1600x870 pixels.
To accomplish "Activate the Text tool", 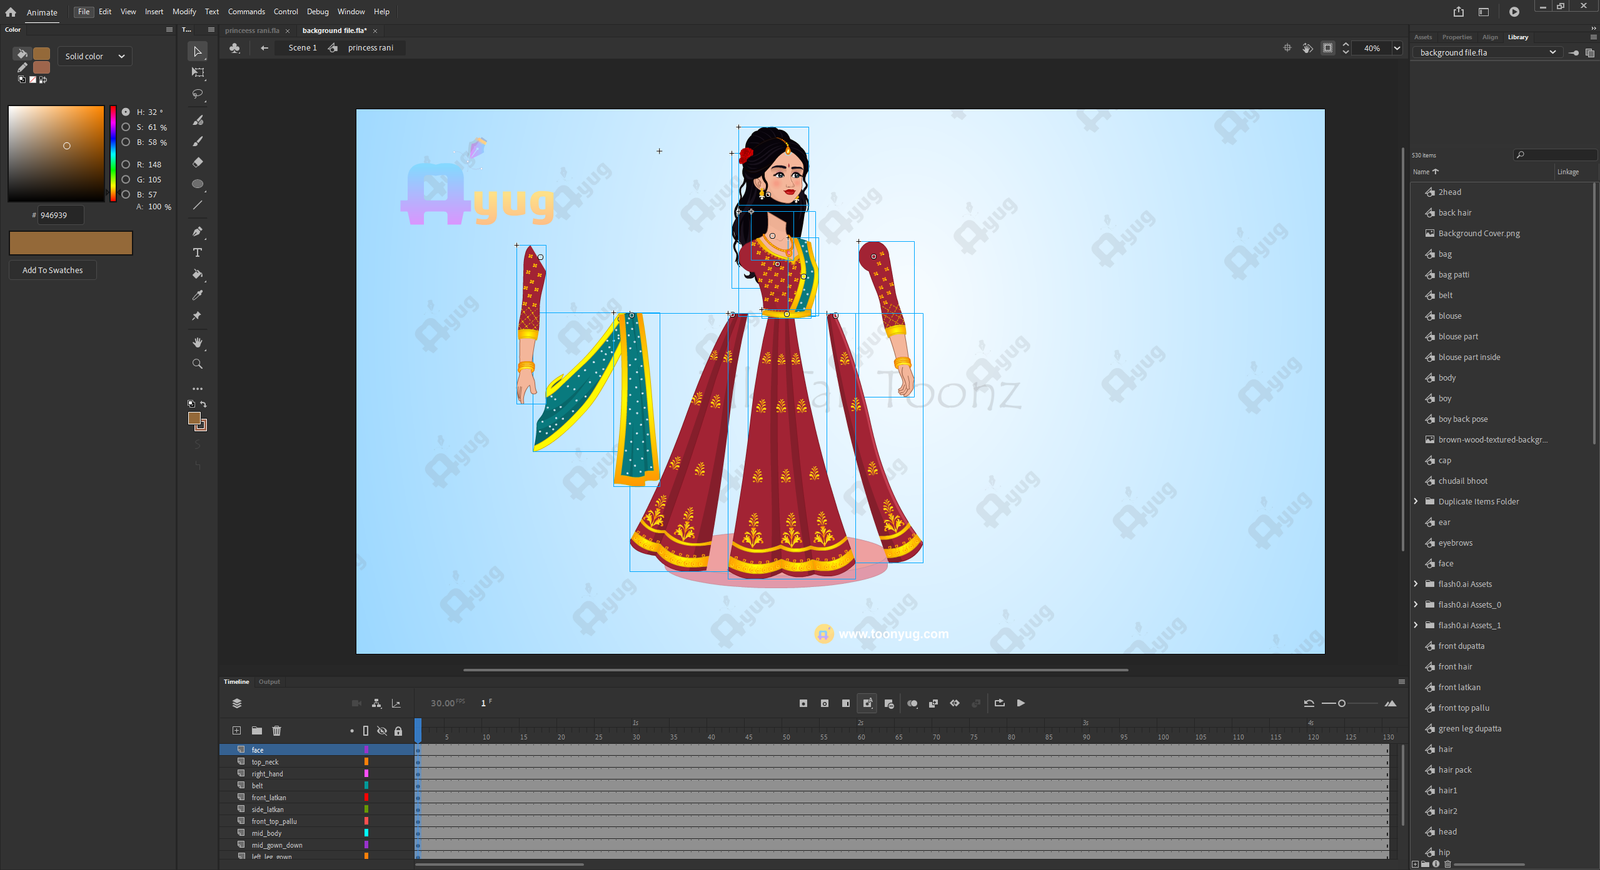I will pos(198,253).
